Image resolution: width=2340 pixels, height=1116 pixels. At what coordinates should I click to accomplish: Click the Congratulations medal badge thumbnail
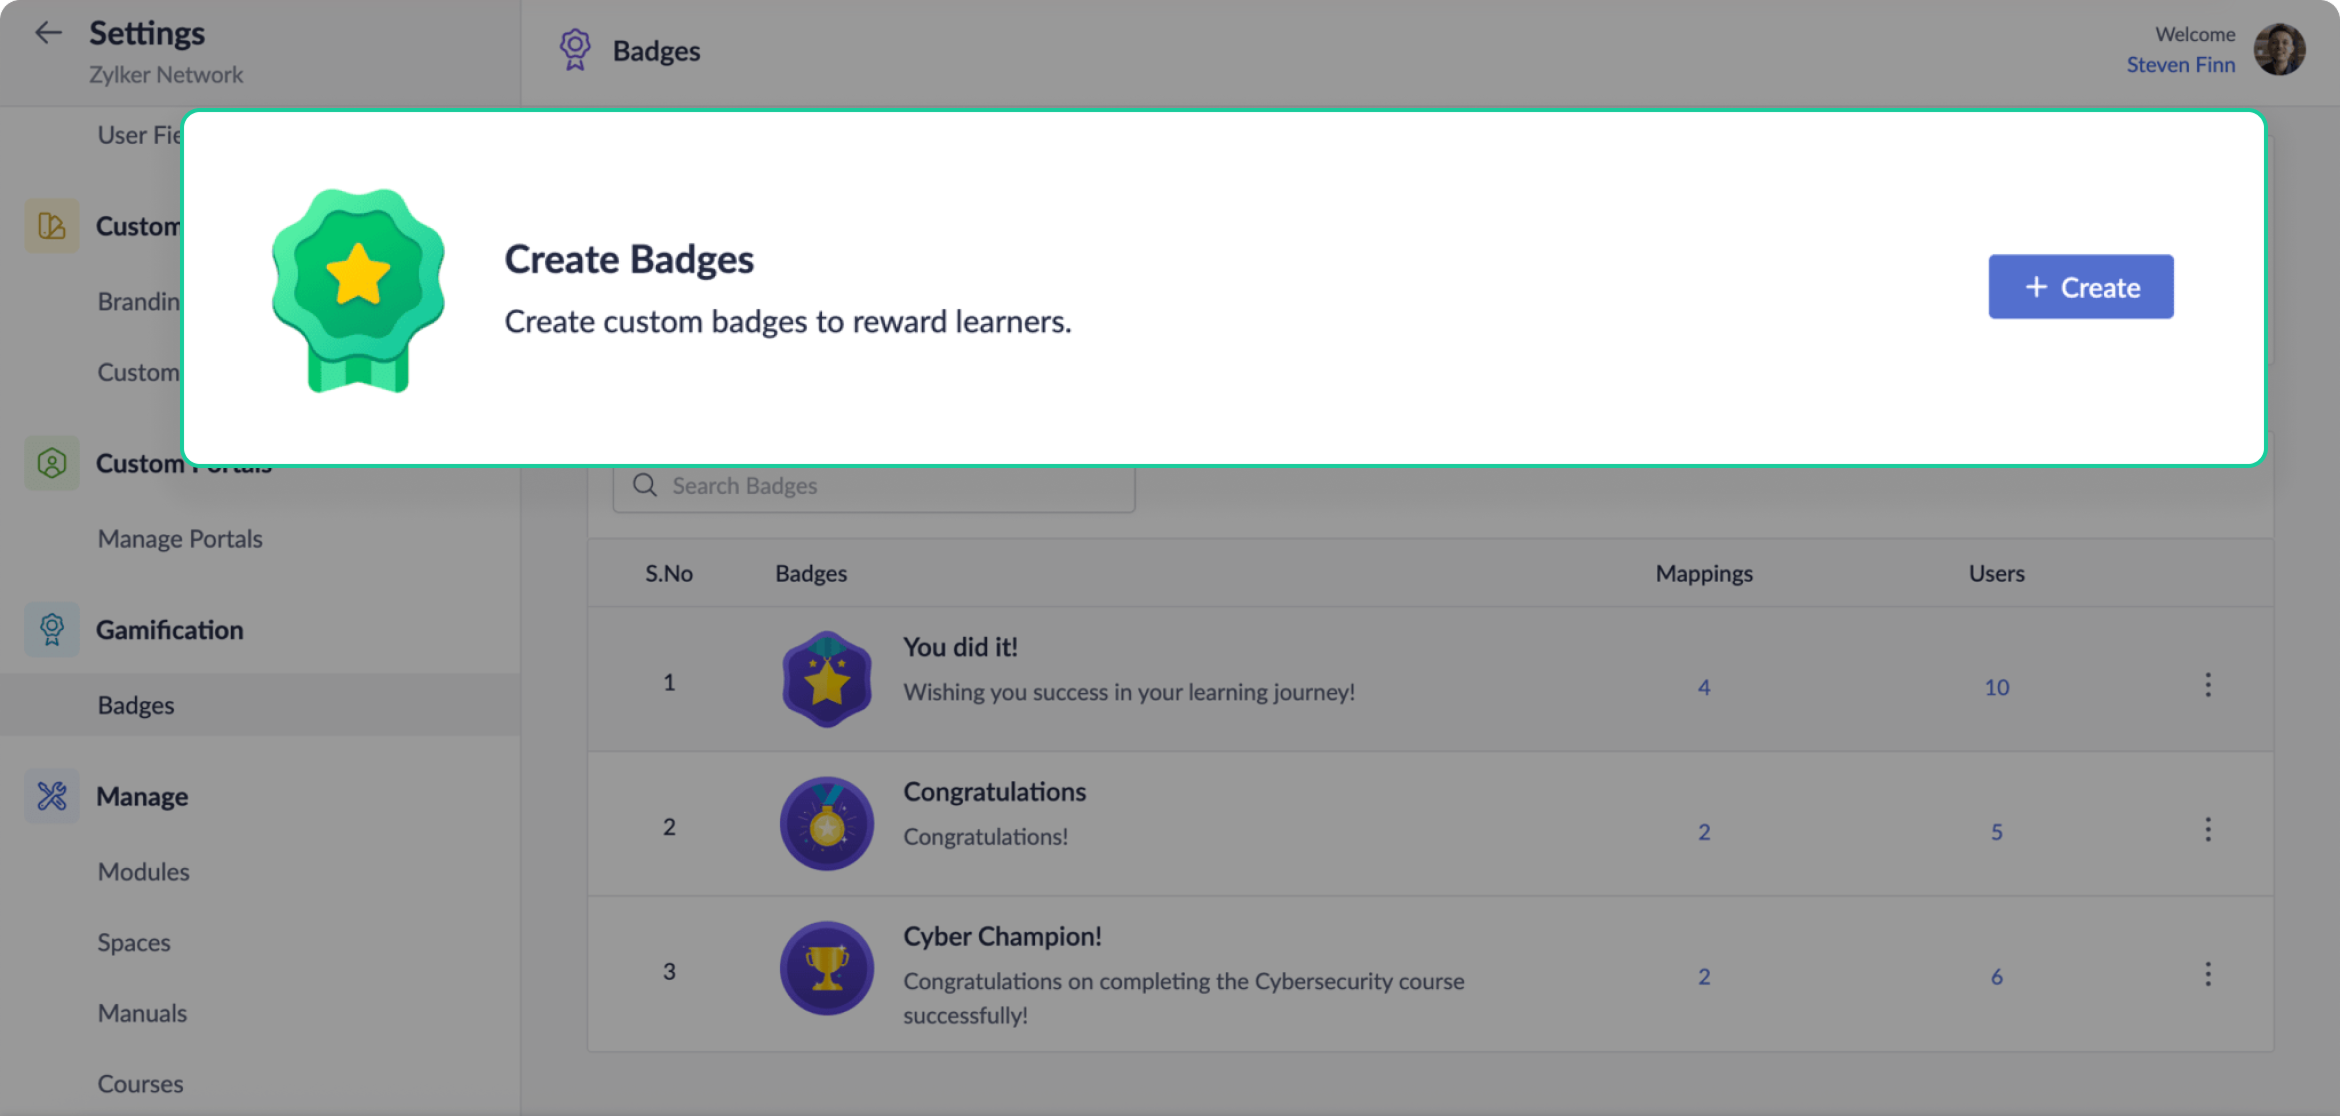click(x=826, y=823)
